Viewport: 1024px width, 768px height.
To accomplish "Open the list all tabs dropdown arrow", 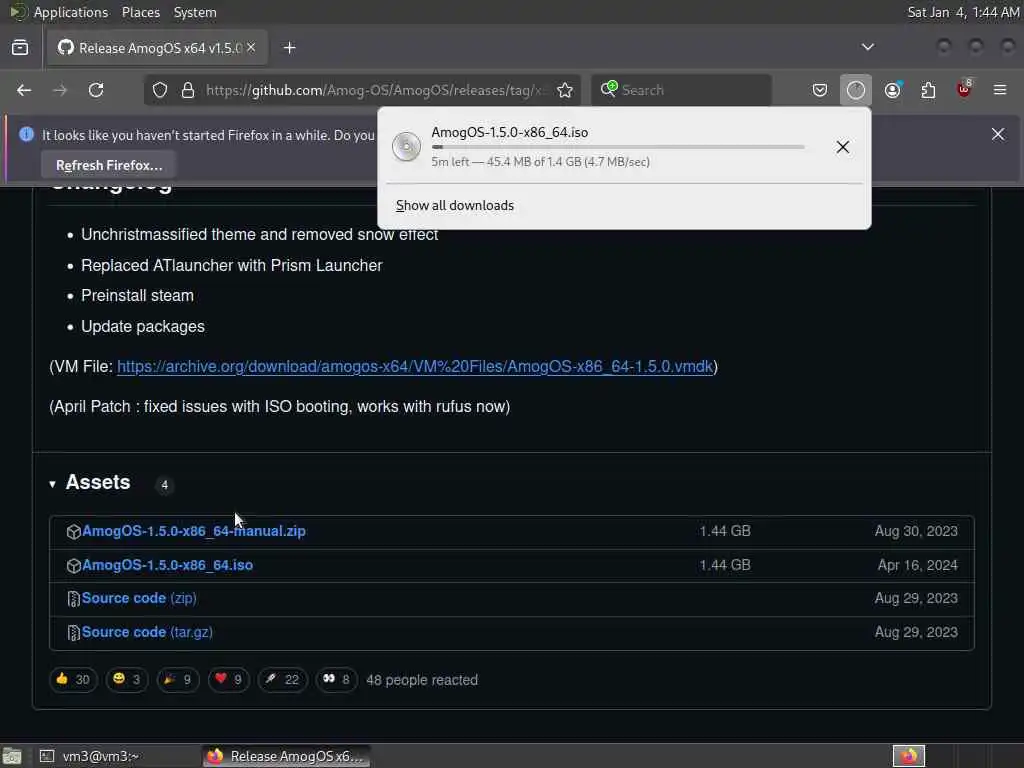I will point(867,47).
